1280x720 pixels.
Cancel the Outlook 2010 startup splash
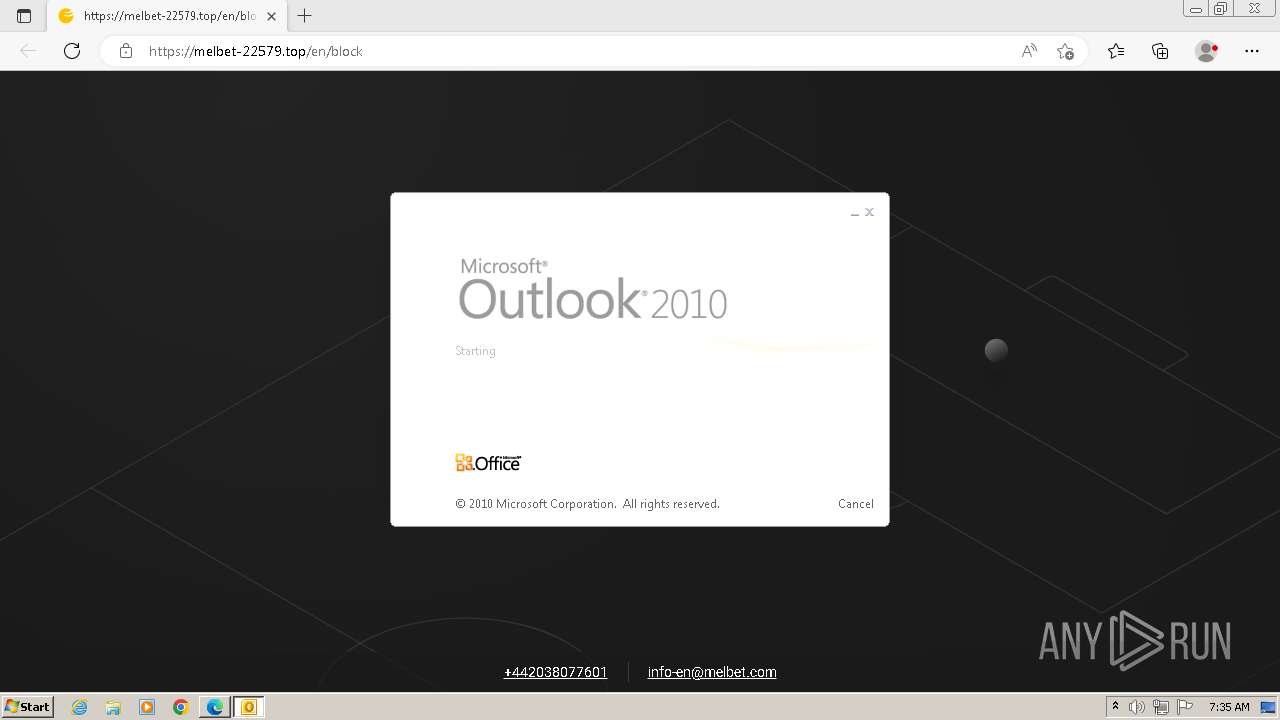tap(855, 504)
